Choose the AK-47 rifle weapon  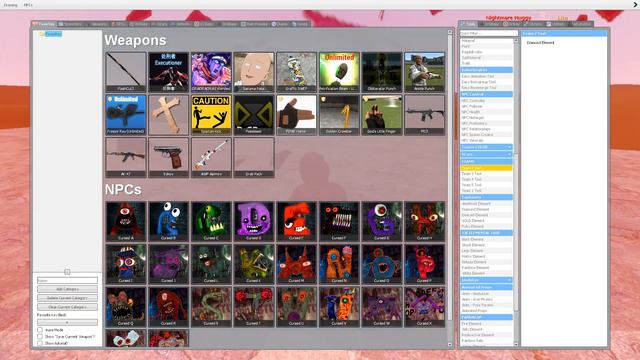tap(126, 157)
